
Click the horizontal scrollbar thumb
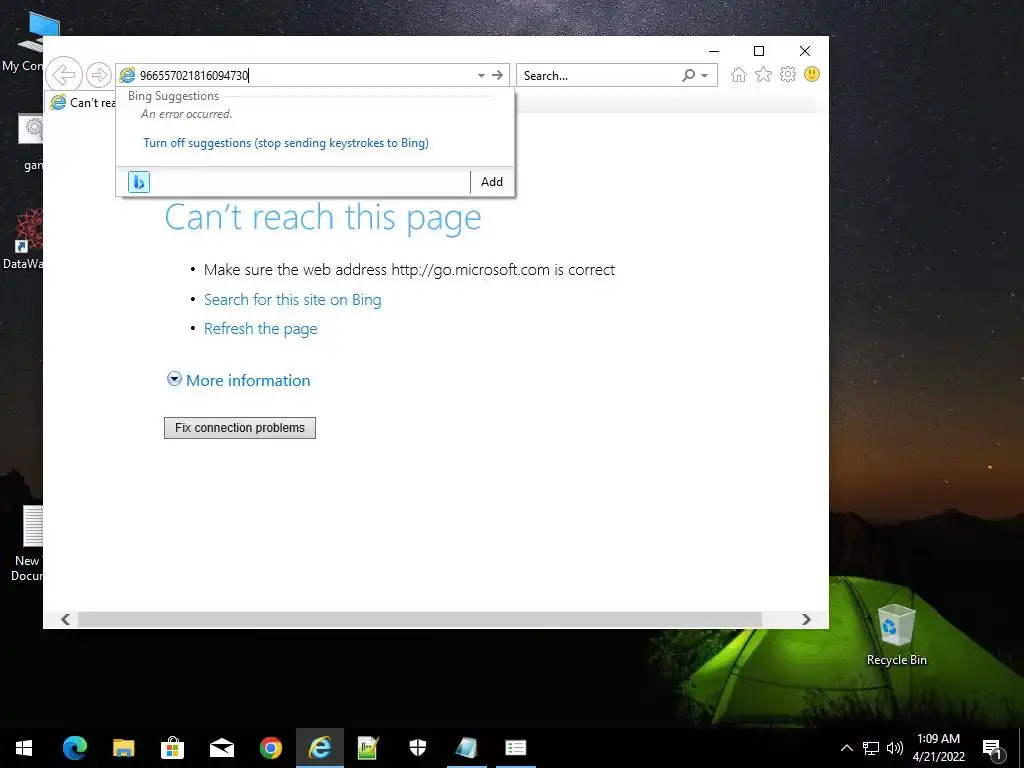pyautogui.click(x=420, y=619)
